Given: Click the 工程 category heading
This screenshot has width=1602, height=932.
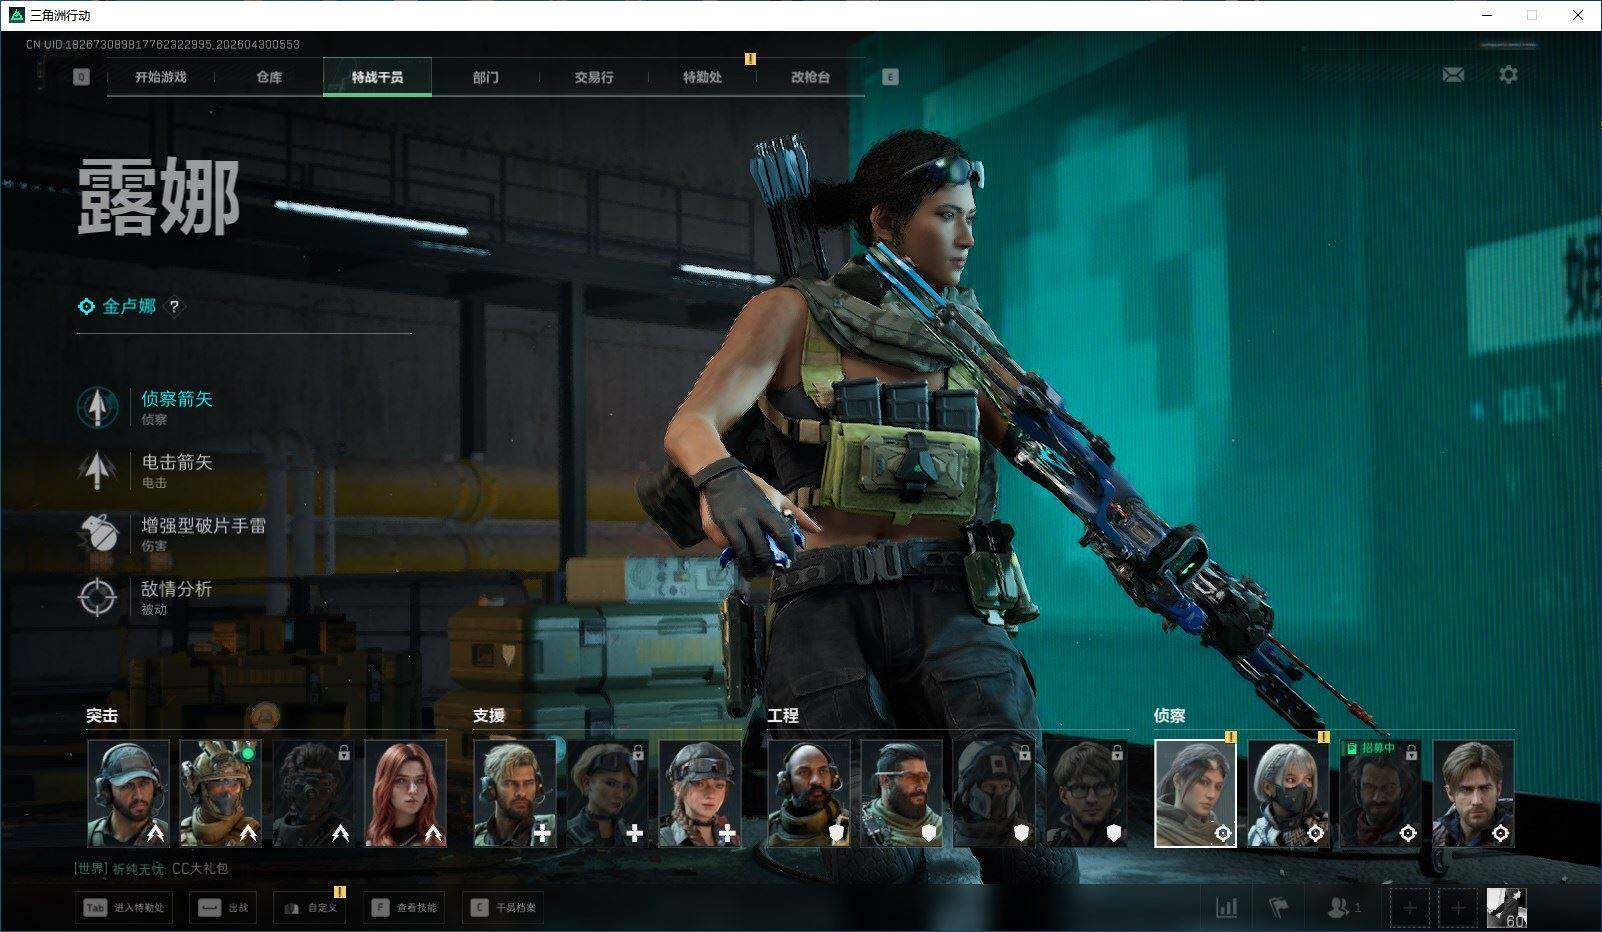Looking at the screenshot, I should (783, 716).
